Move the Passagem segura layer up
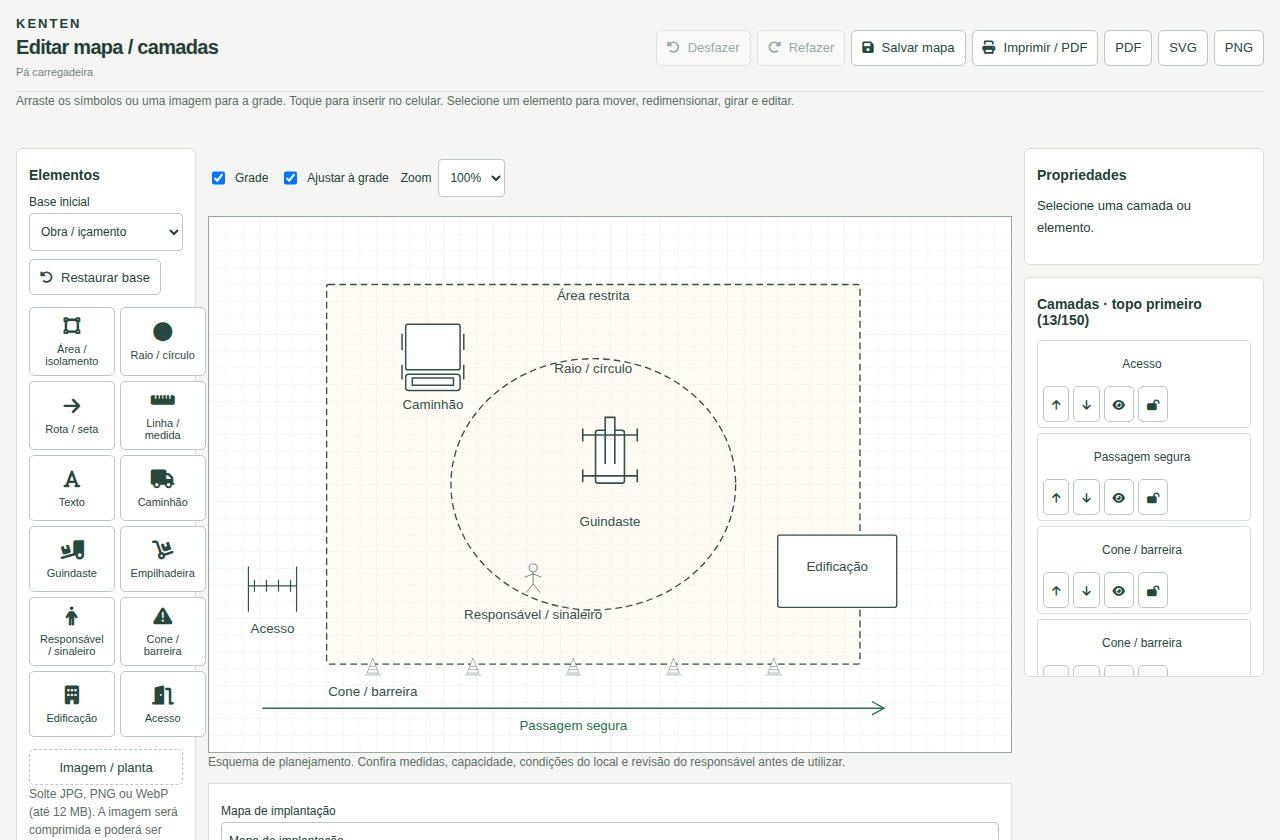 (x=1056, y=497)
